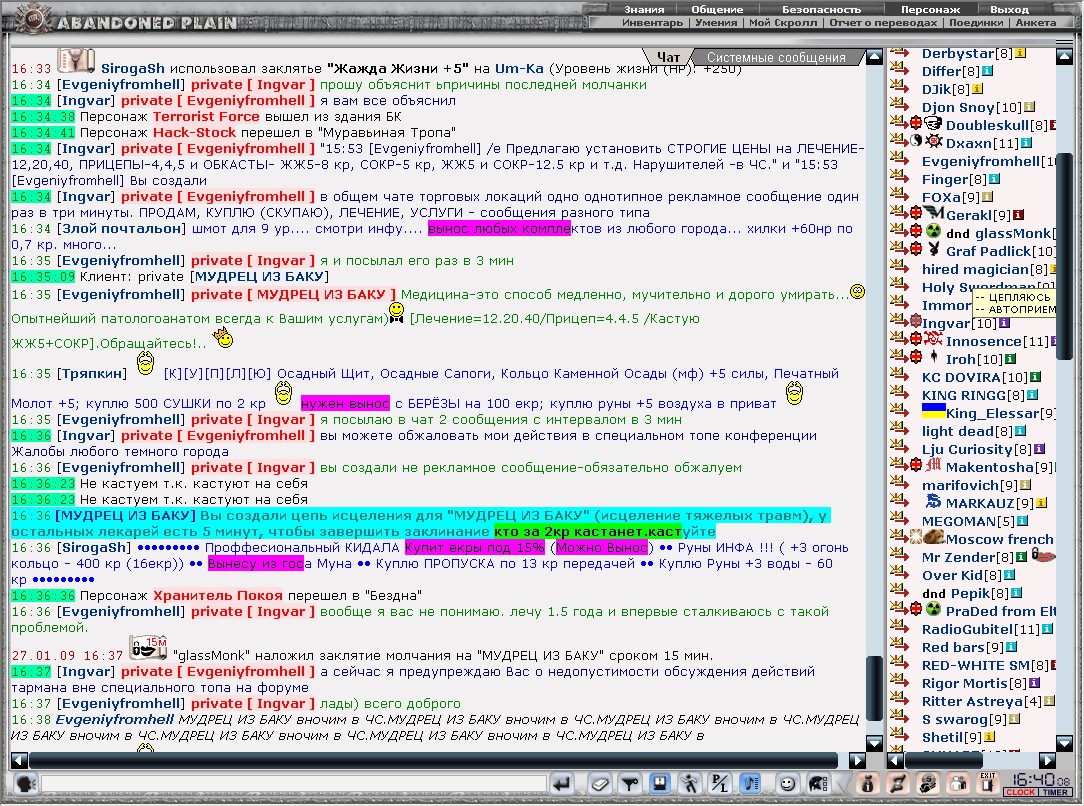Click the speaking-head icon left of chat input
Screen dimensions: 1084x806
[x=25, y=784]
